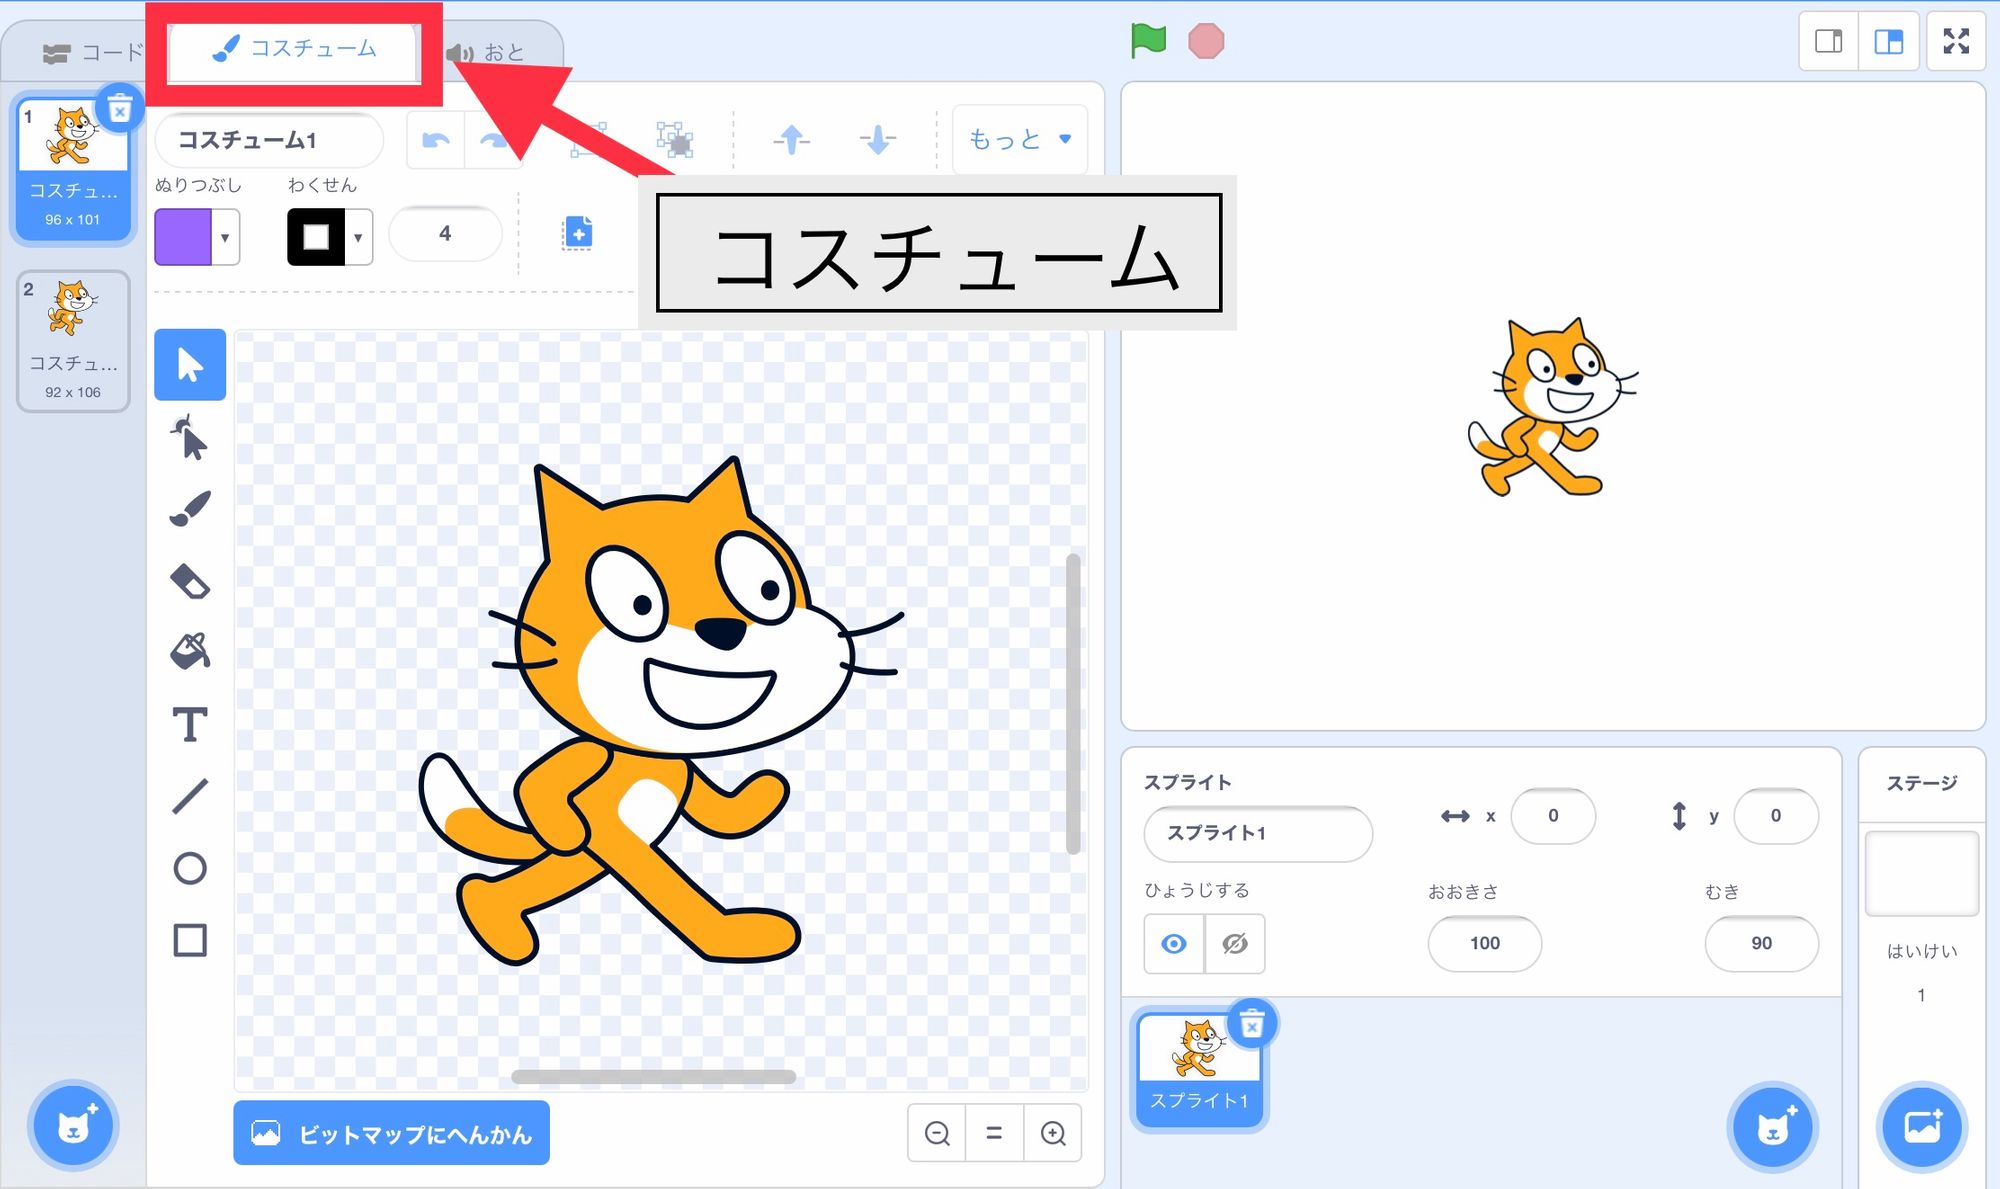Click the black outline color swatch
Screen dimensions: 2000x1189
316,237
